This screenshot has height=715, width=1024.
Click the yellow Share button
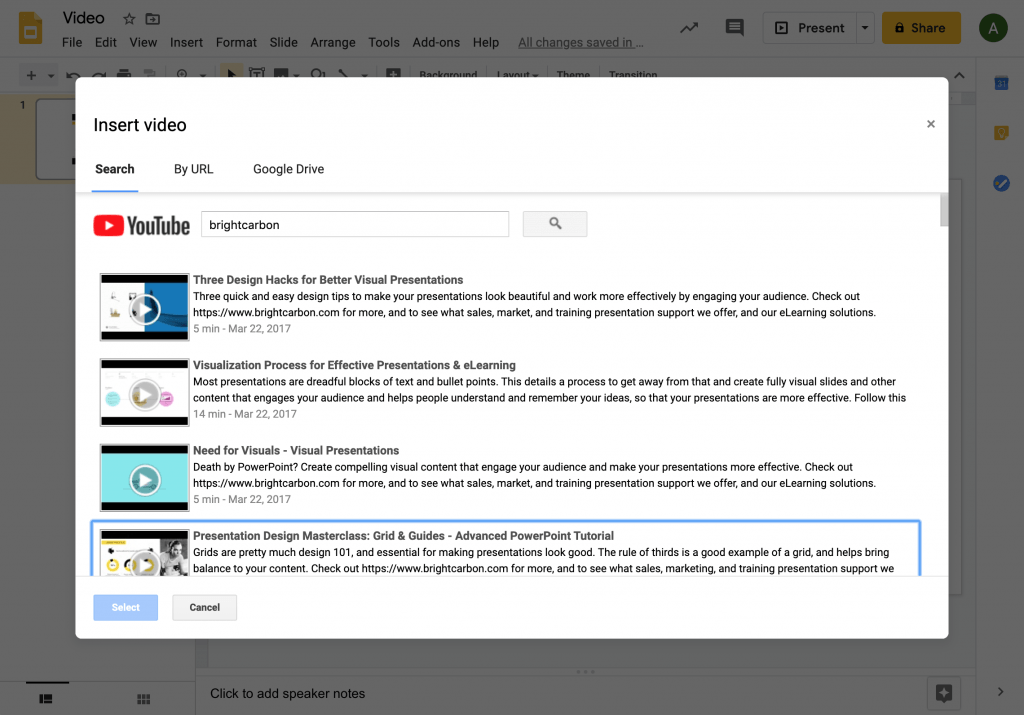pos(920,27)
